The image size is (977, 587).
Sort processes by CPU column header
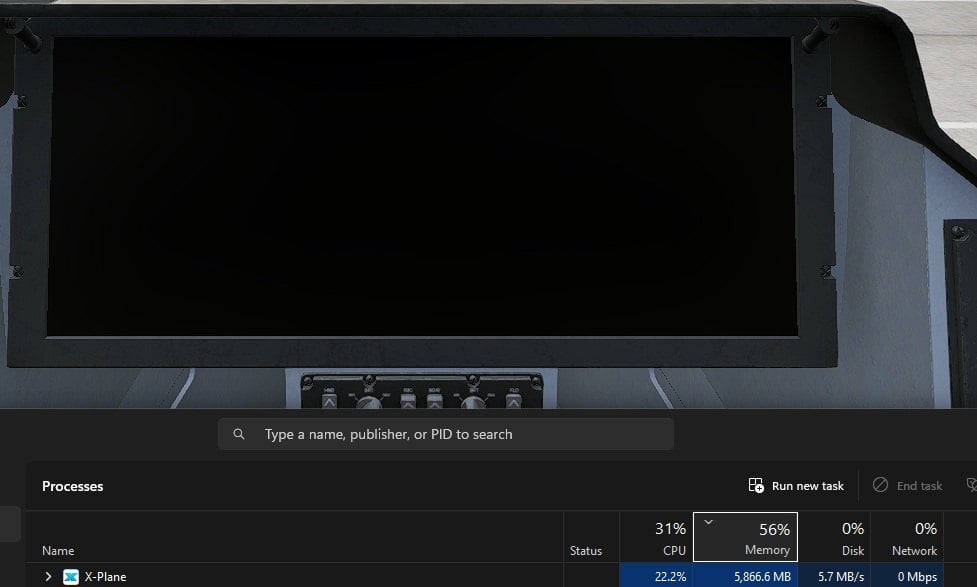coord(655,538)
